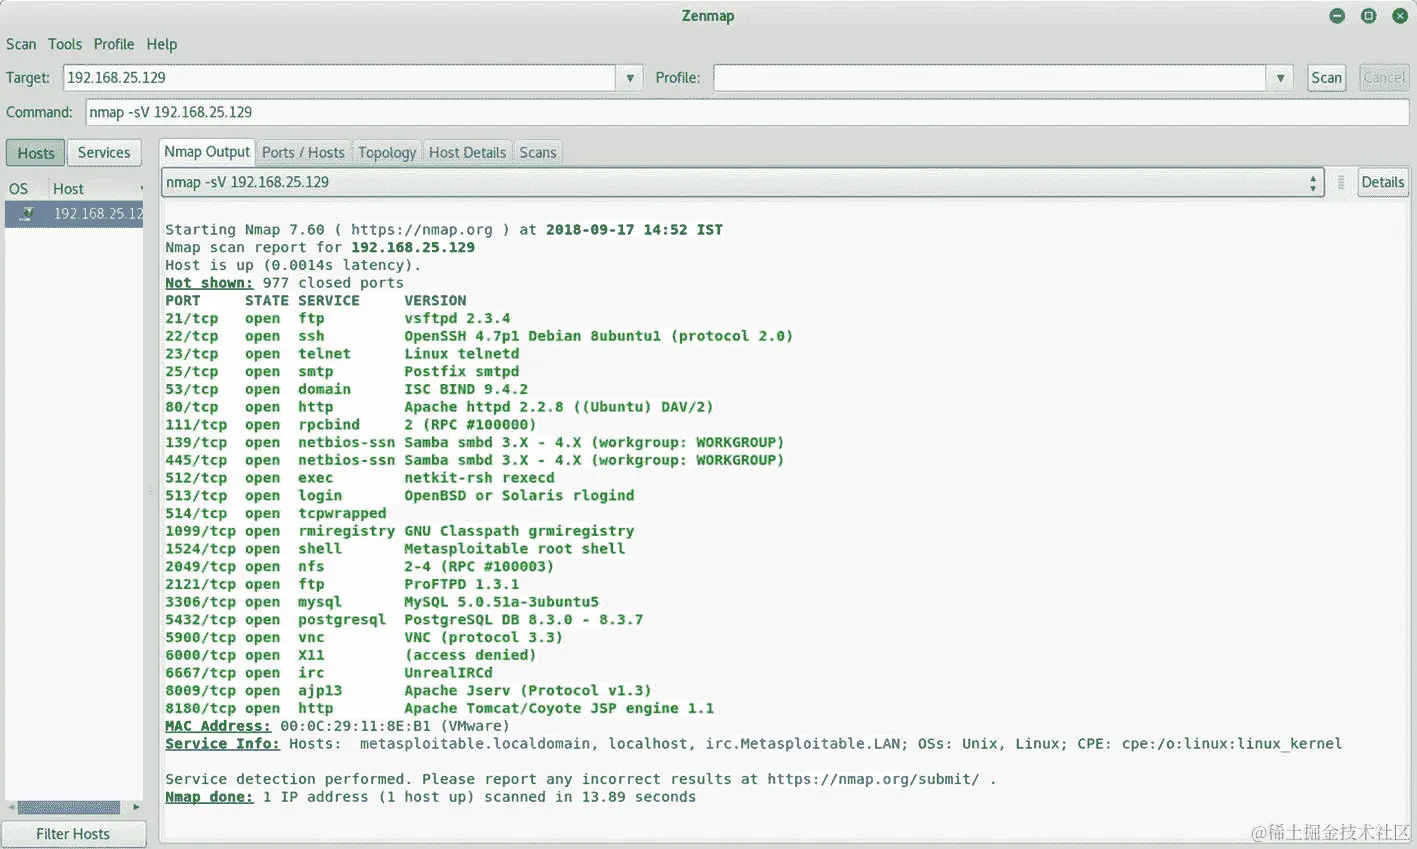The image size is (1417, 849).
Task: Click 'PostgreSQL DB 8.3.0 - 8.3.7' text
Action: coord(523,620)
